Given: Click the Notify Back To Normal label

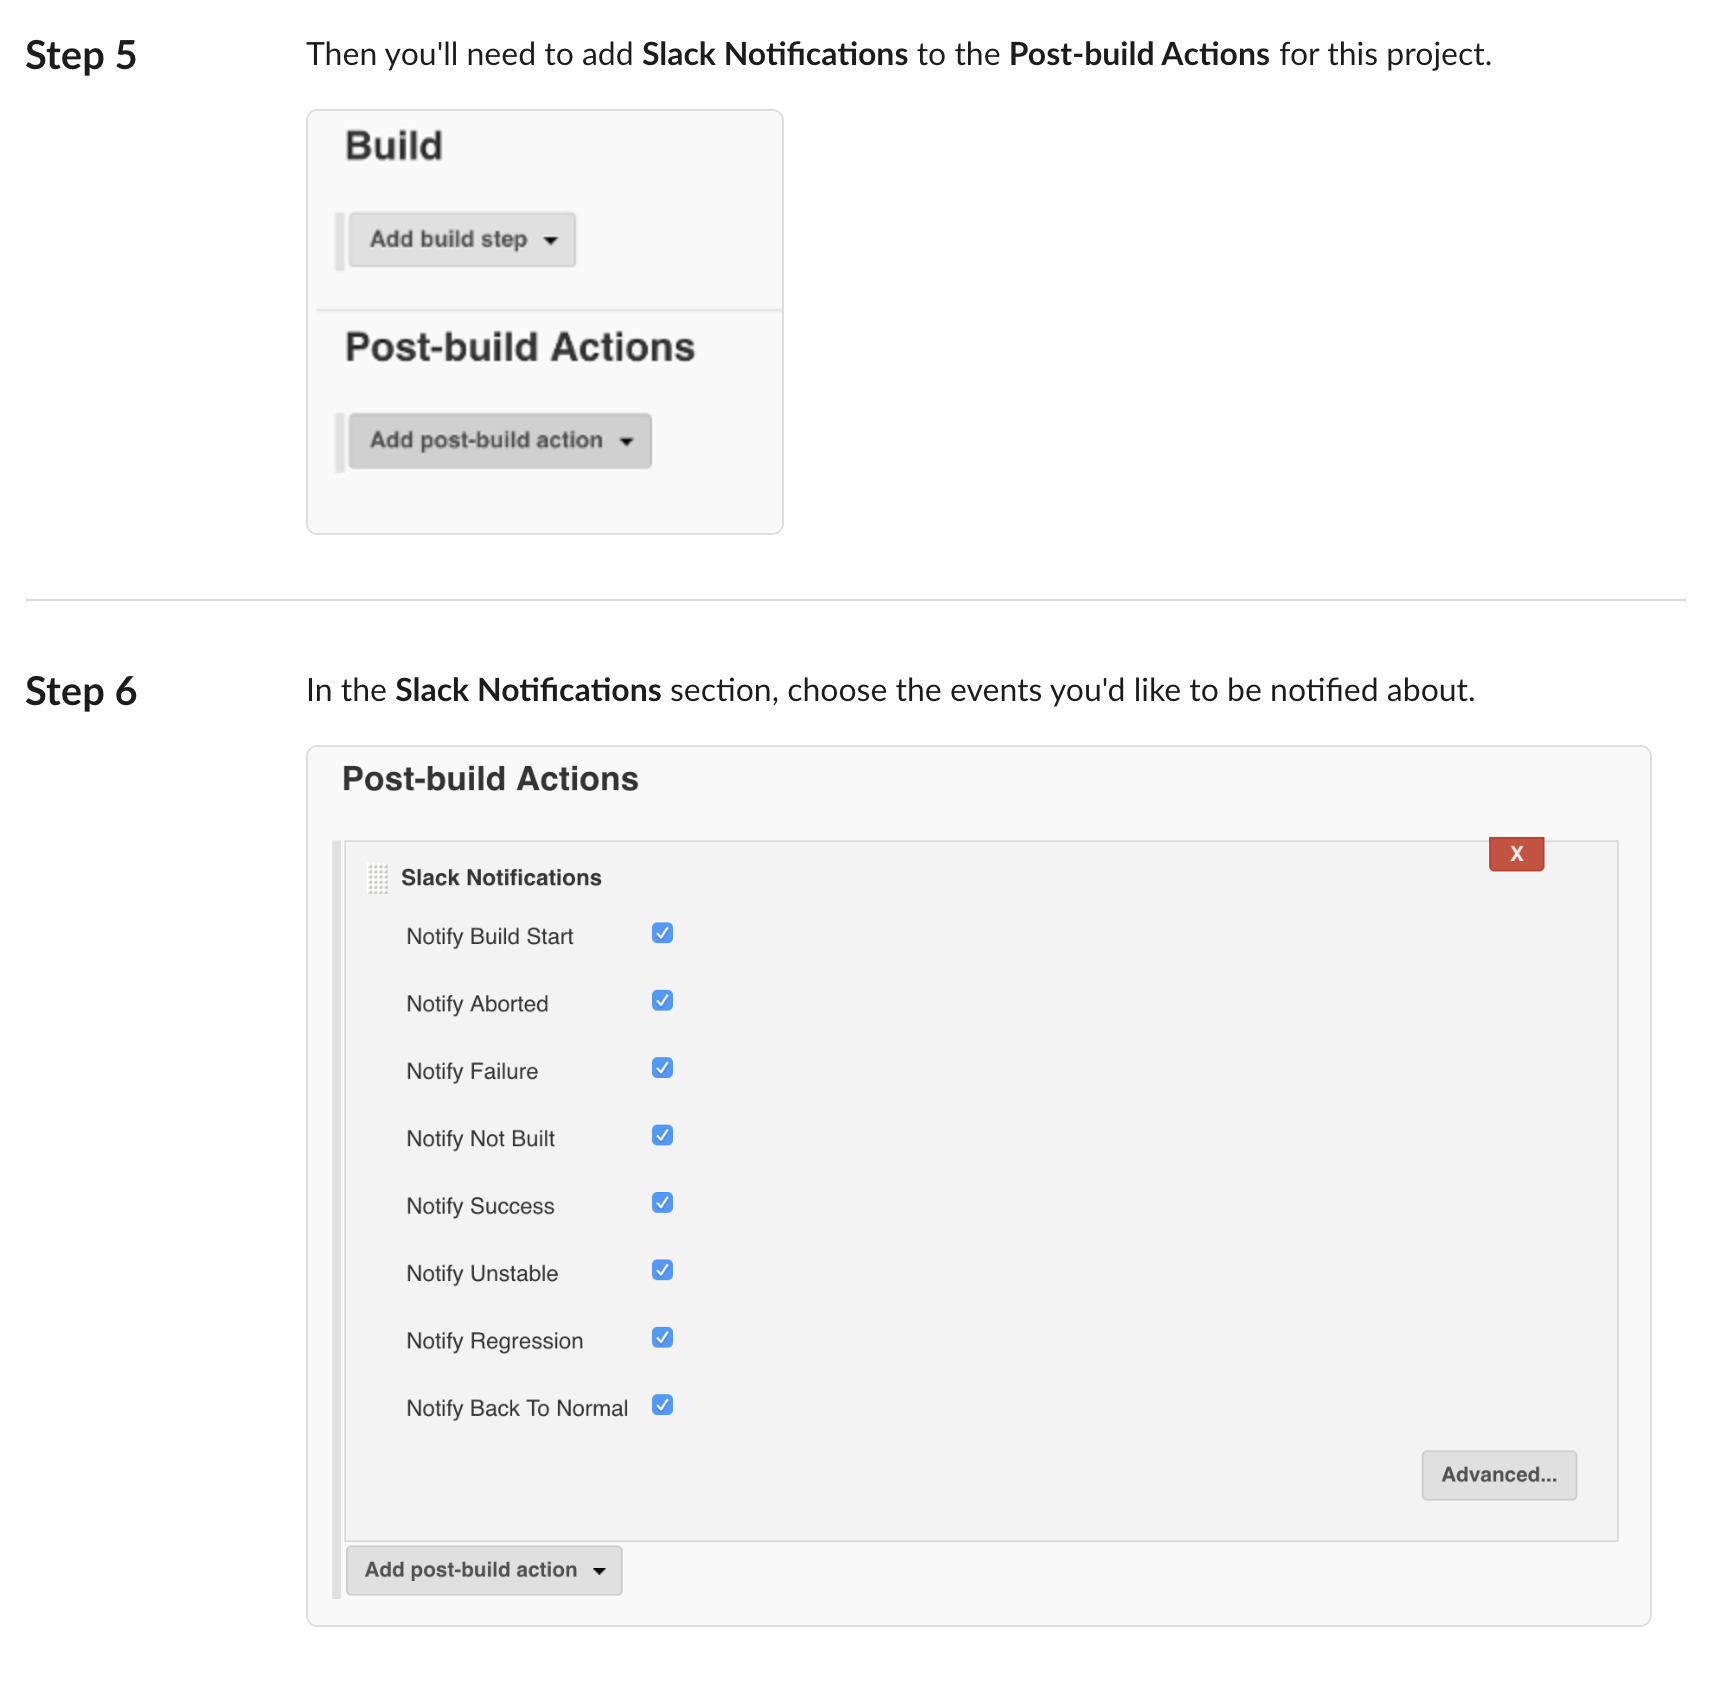Looking at the screenshot, I should click(x=516, y=1409).
